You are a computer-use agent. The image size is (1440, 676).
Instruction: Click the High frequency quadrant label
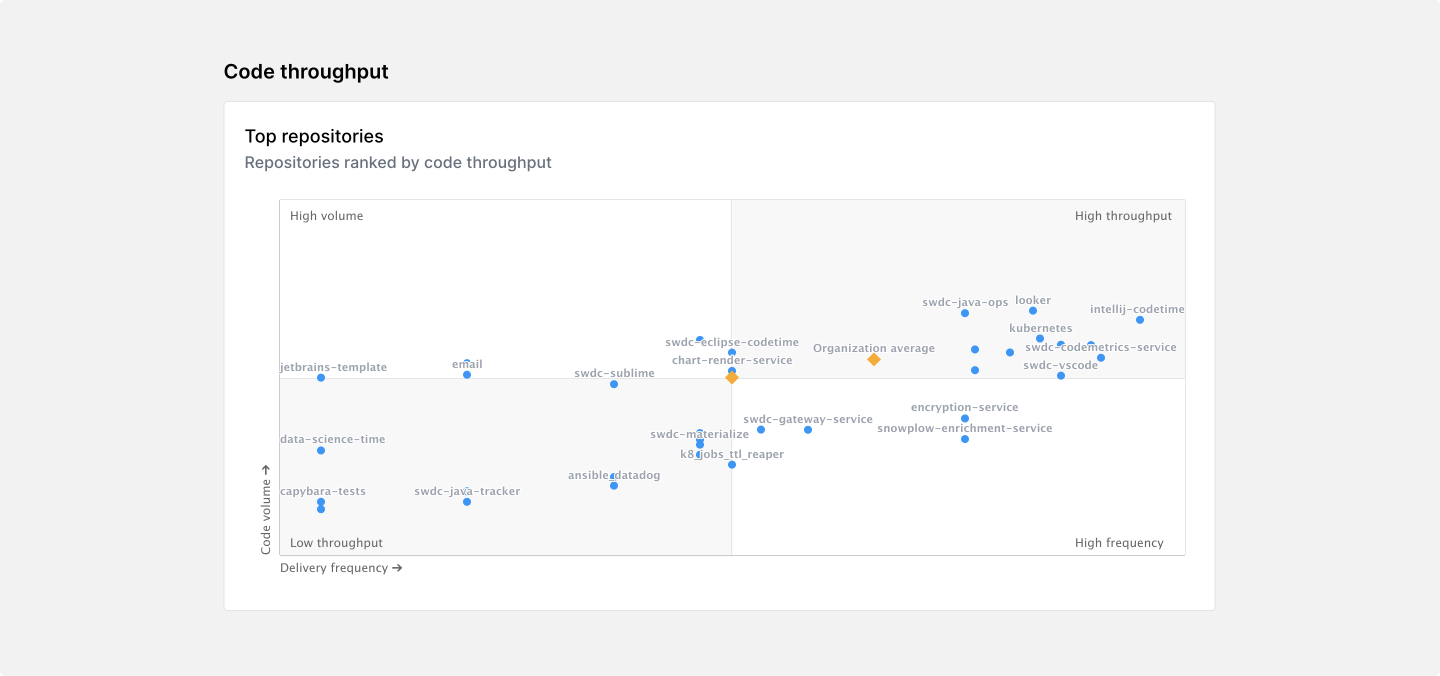(x=1119, y=543)
